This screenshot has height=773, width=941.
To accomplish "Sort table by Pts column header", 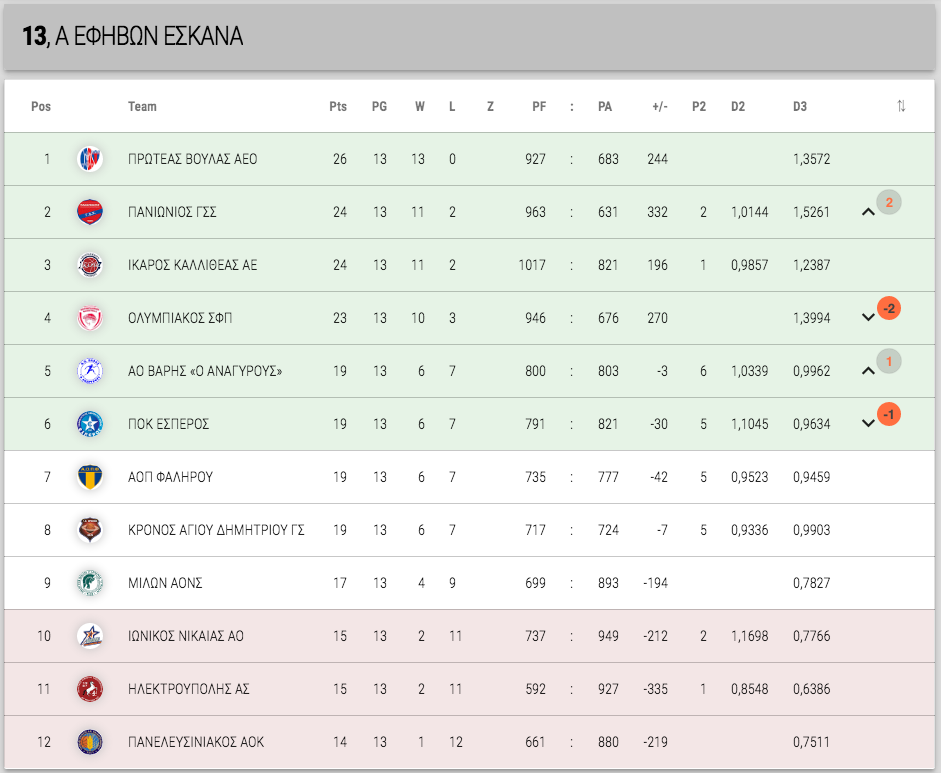I will 338,106.
